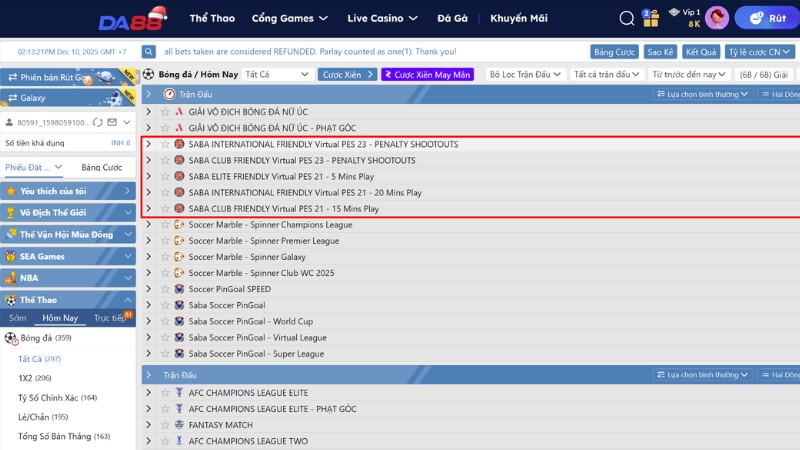Open the mail envelope icon
Image resolution: width=800 pixels, height=450 pixels.
112,122
